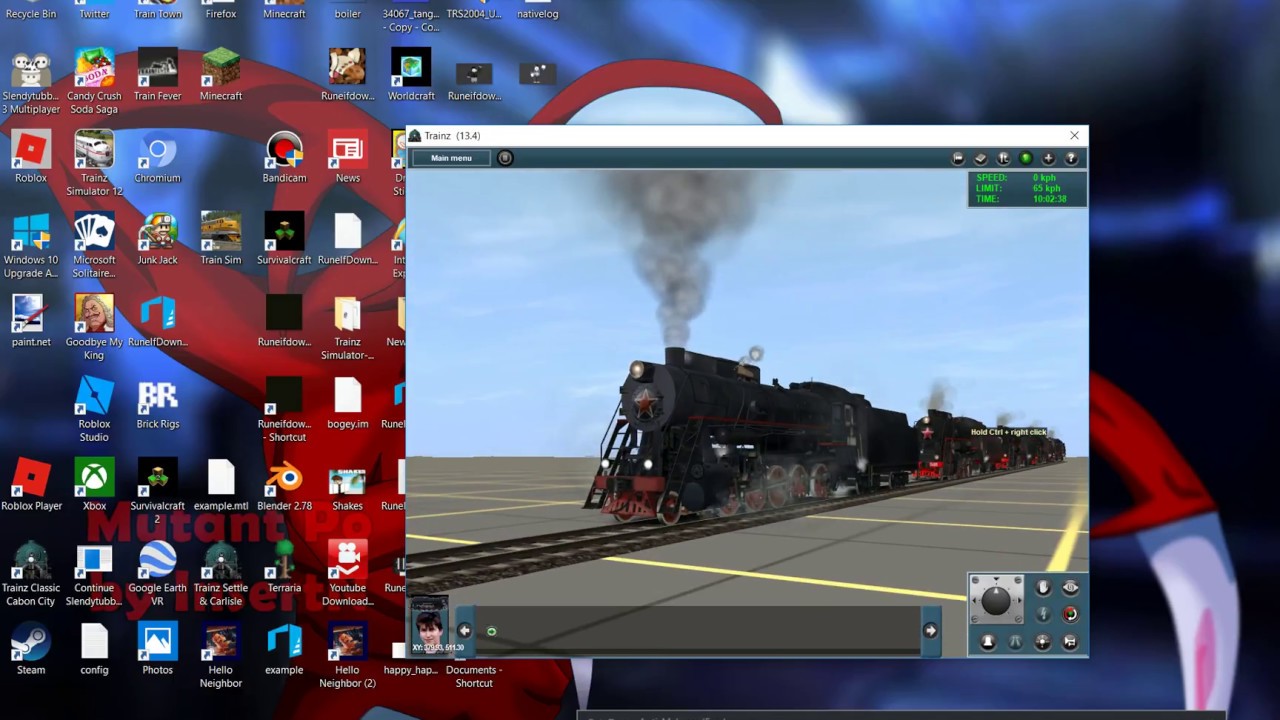Viewport: 1280px width, 720px height.
Task: Click the round pause button beside Main menu
Action: [x=505, y=158]
